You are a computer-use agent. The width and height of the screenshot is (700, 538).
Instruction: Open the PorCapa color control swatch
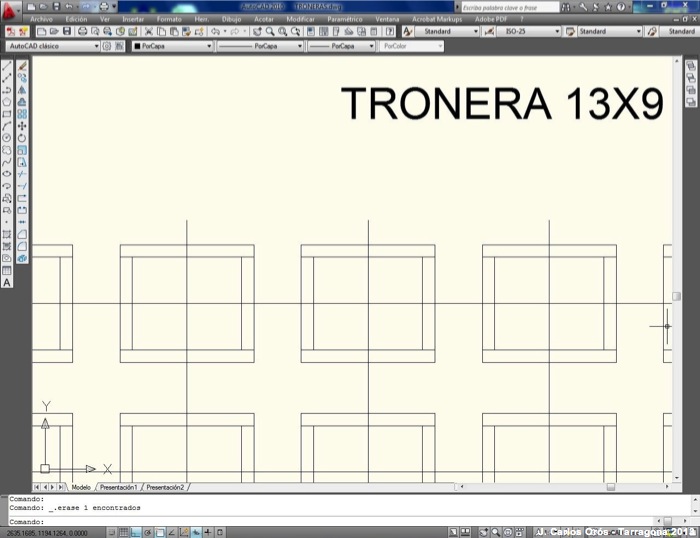pos(172,46)
